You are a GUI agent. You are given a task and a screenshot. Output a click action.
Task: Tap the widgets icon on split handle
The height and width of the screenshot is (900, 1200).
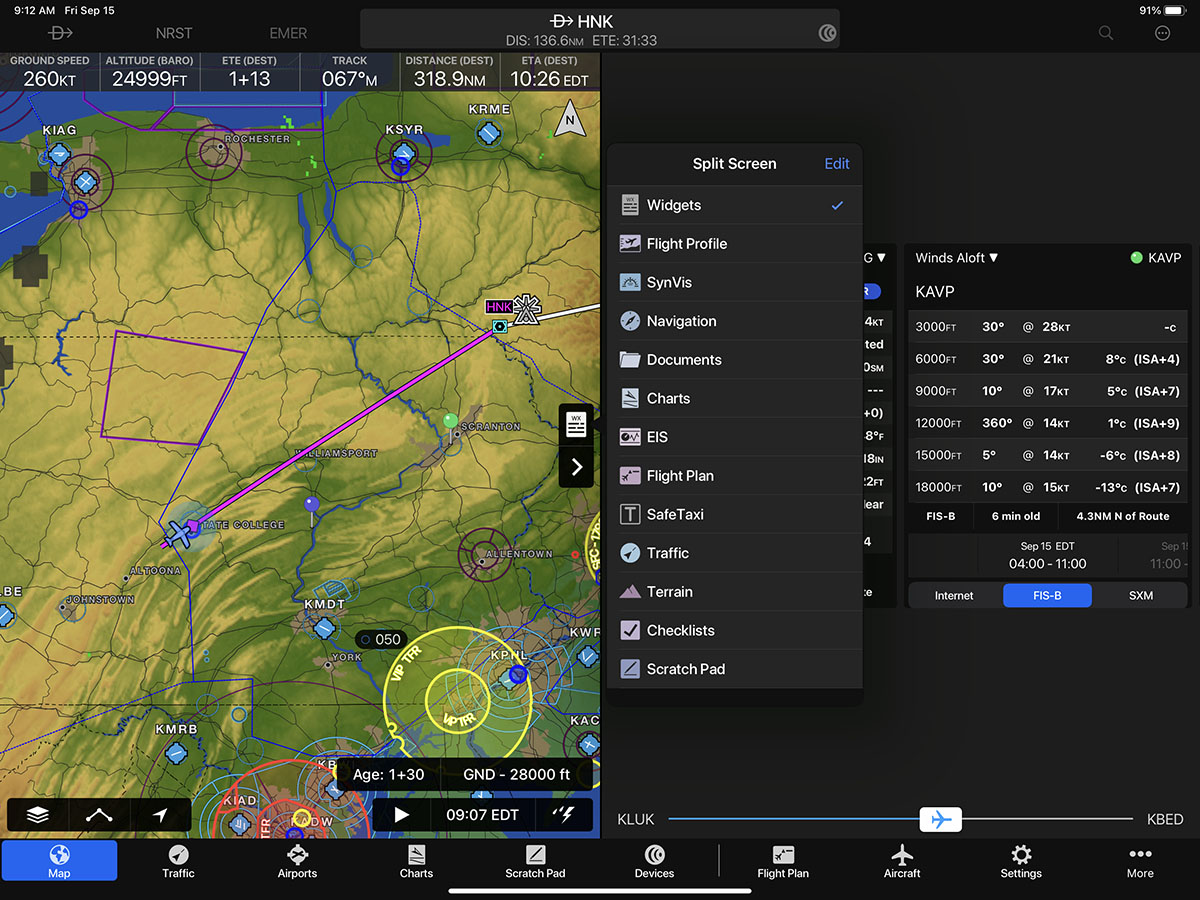tap(576, 425)
